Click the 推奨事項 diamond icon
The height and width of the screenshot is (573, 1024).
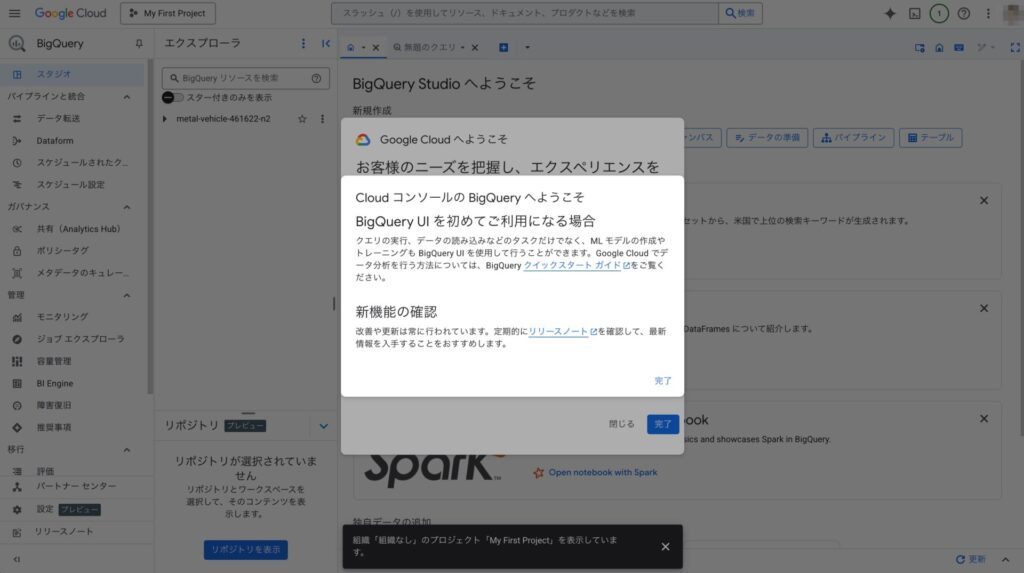click(x=17, y=427)
